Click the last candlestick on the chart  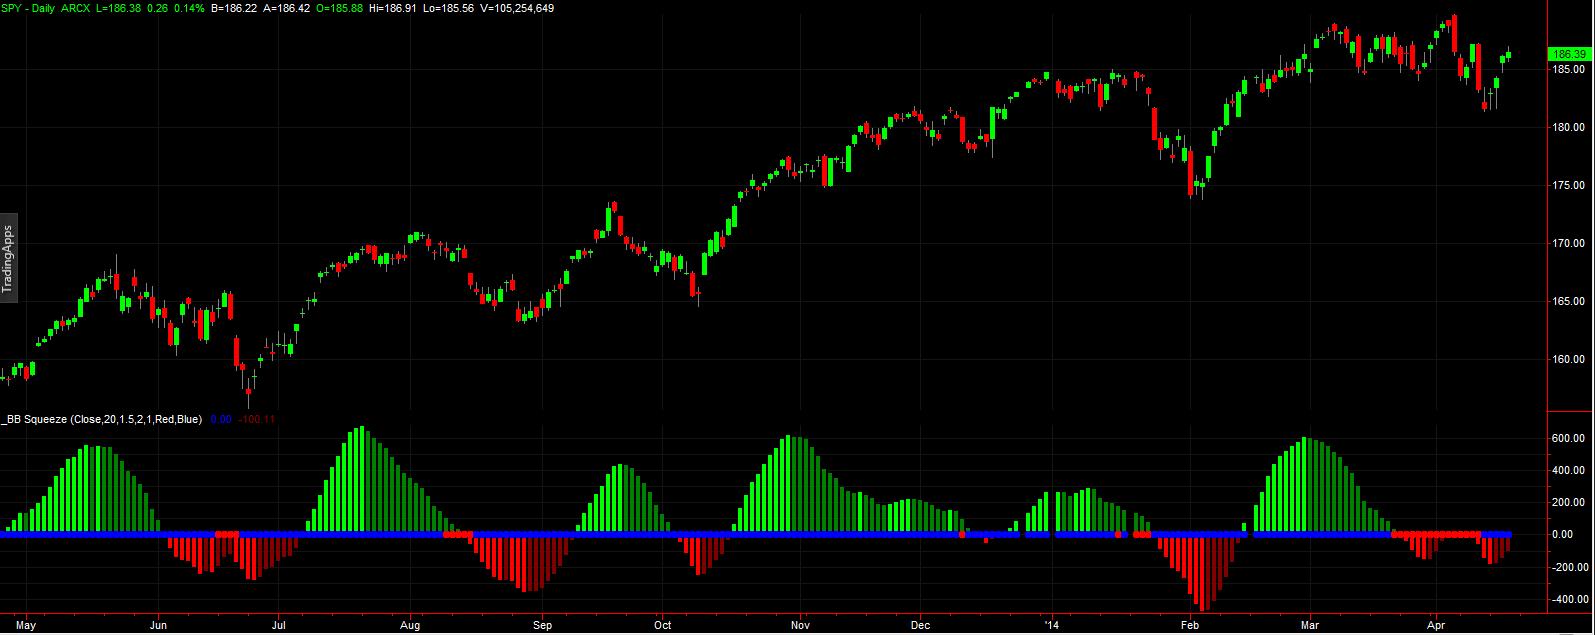click(1508, 56)
